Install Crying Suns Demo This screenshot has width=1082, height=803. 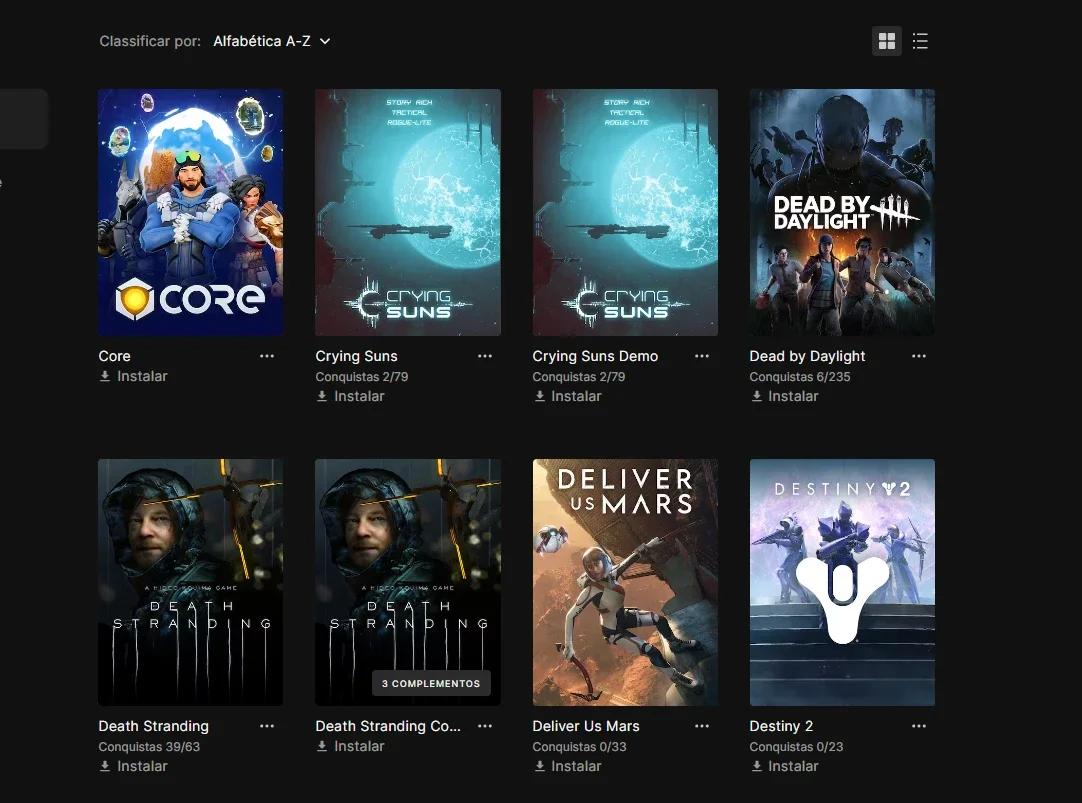567,396
